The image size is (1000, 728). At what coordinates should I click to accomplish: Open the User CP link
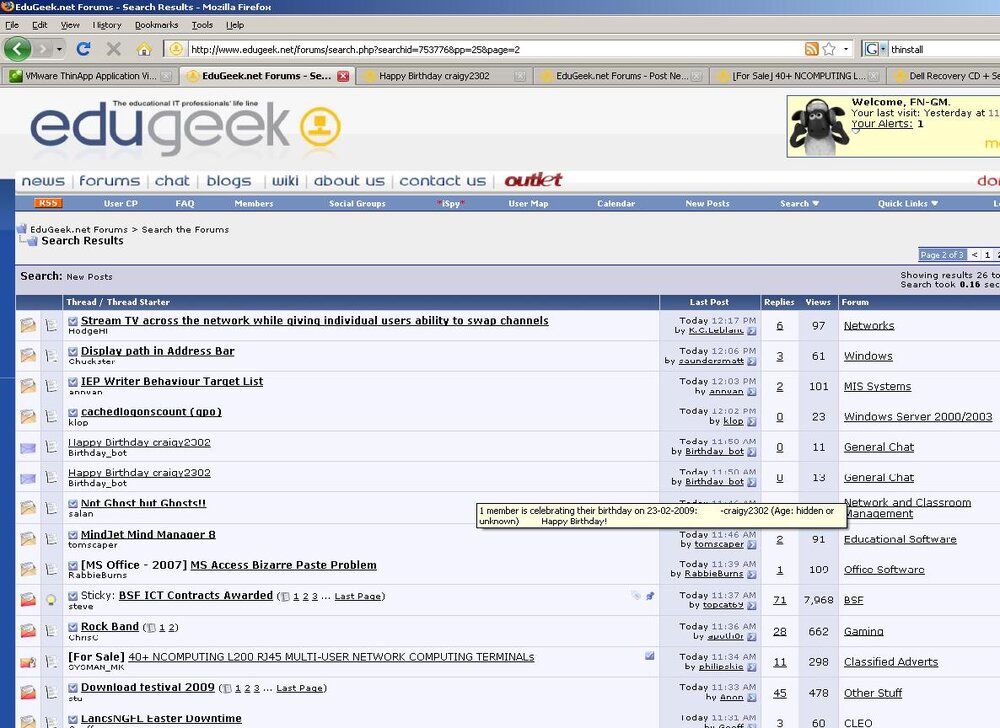[x=121, y=203]
